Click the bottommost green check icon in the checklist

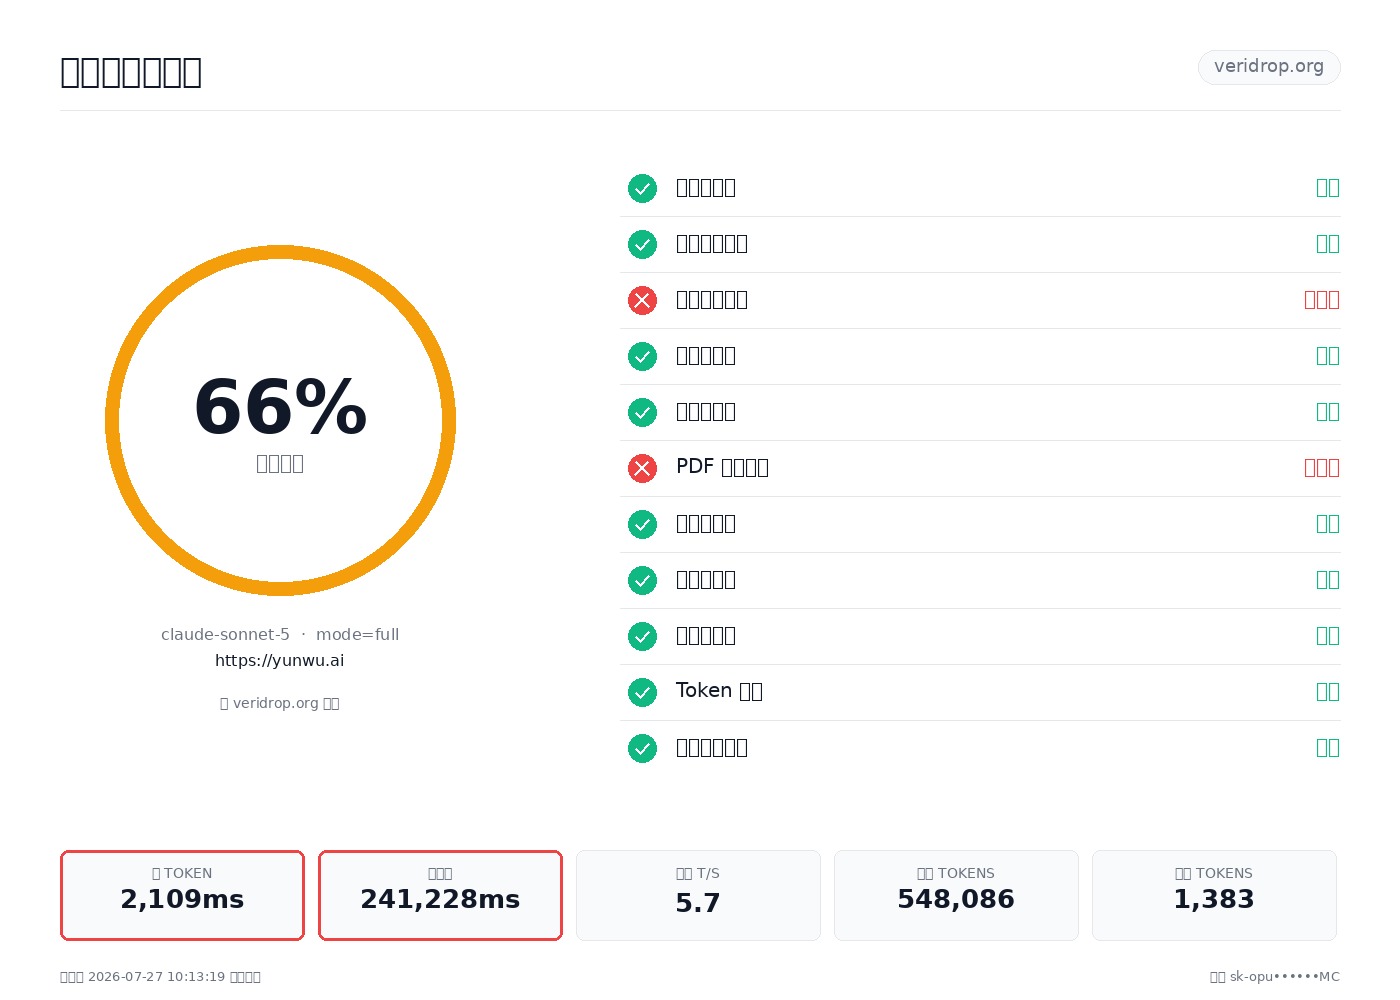click(x=642, y=748)
